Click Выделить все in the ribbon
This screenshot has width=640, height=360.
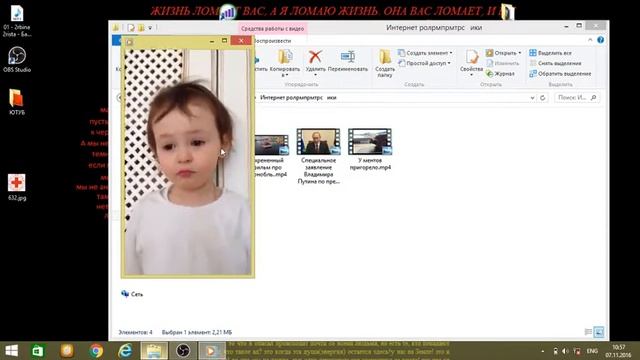tap(550, 53)
